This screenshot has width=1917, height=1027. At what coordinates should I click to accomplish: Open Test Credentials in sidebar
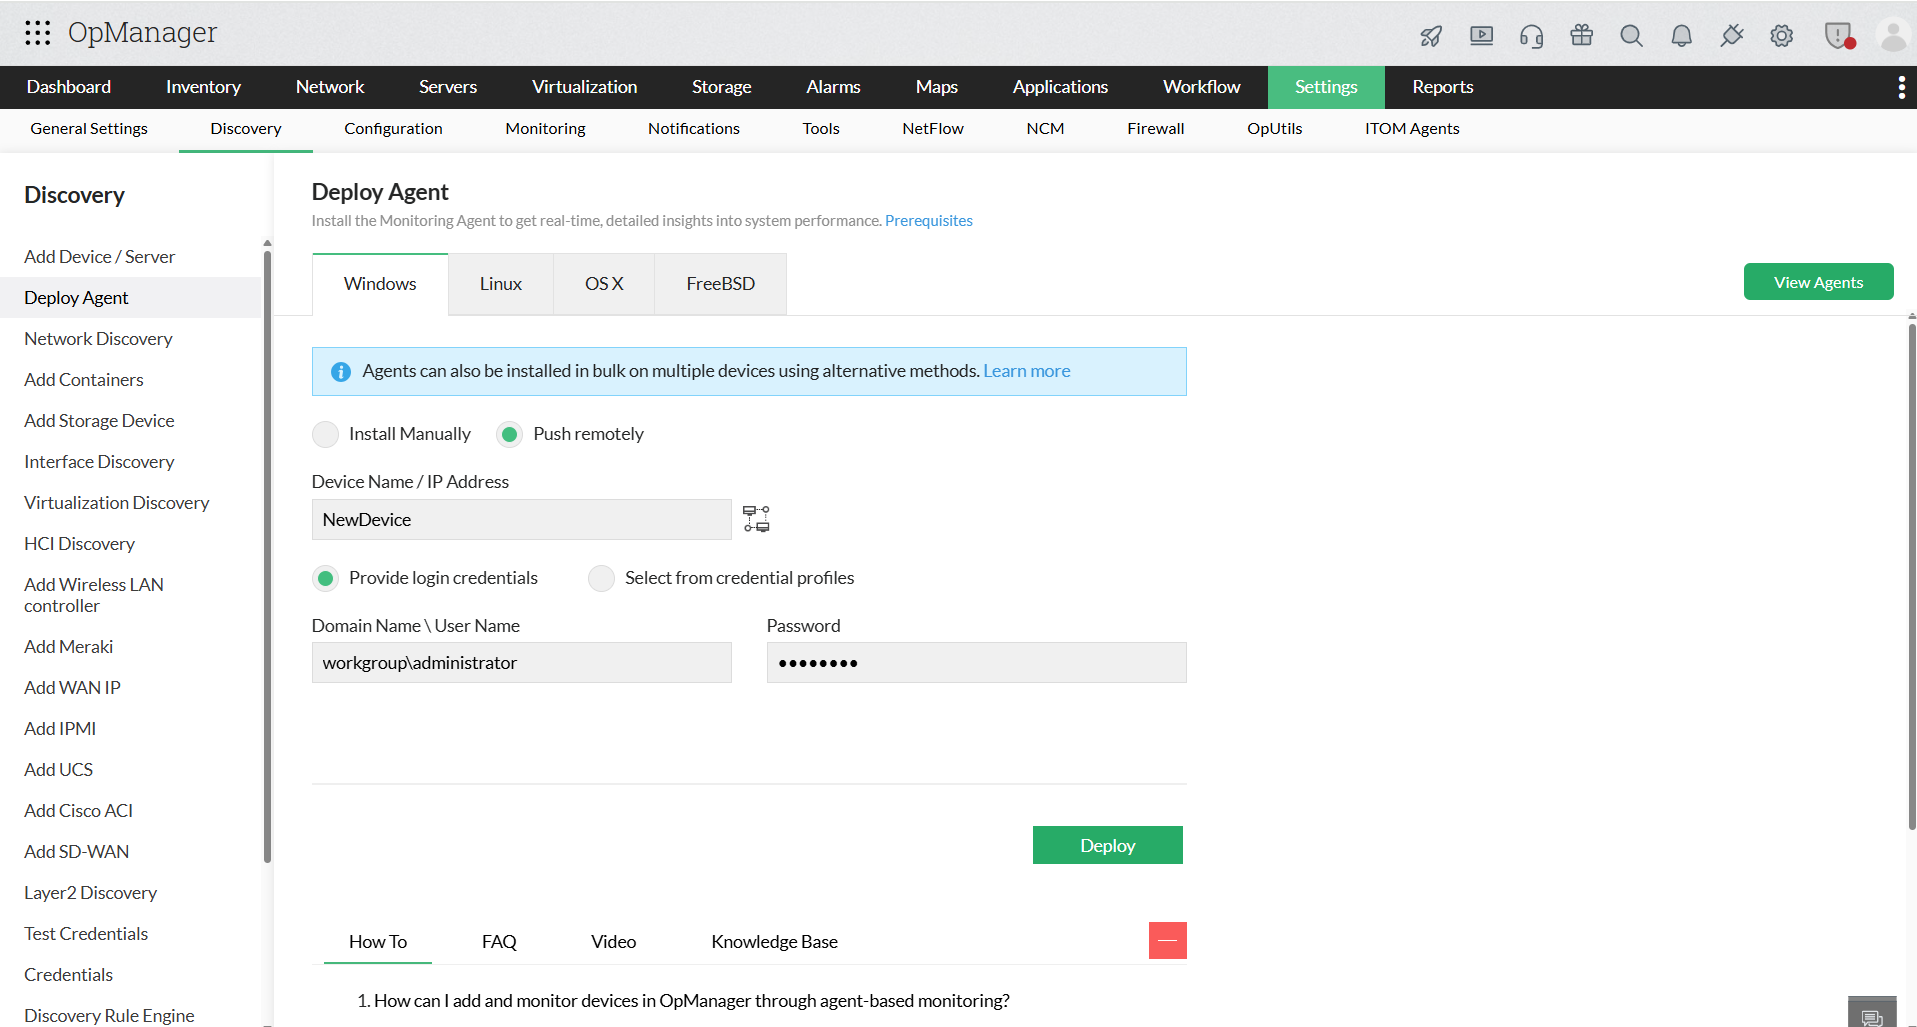pyautogui.click(x=86, y=934)
